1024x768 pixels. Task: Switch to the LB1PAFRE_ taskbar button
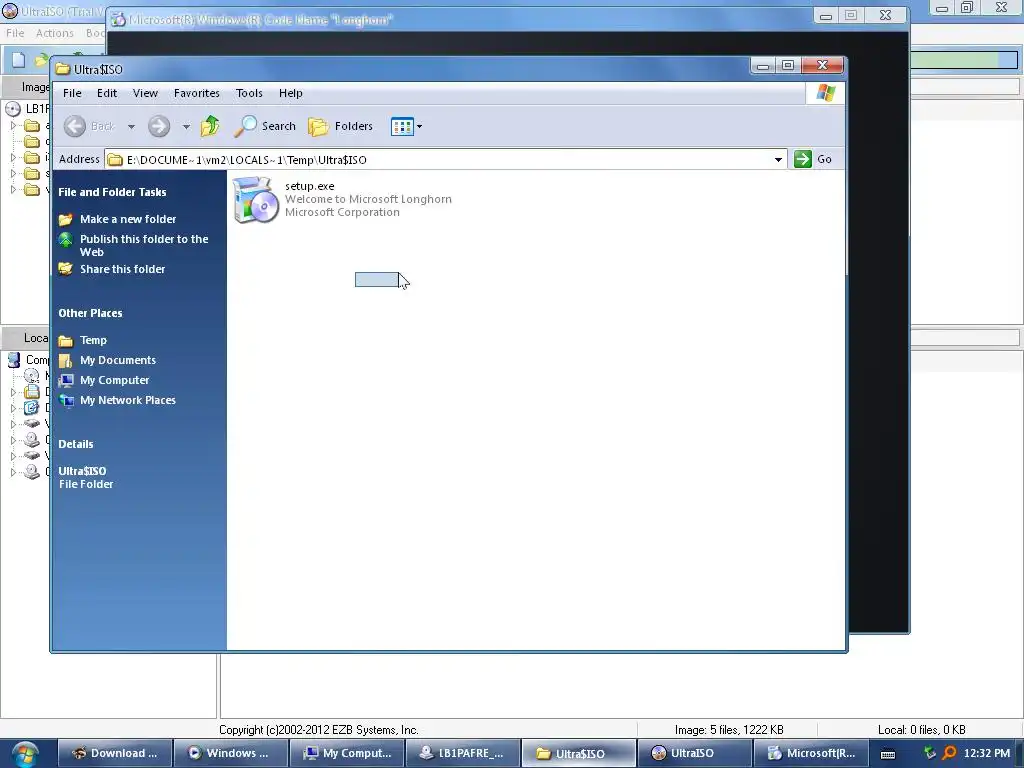click(463, 753)
